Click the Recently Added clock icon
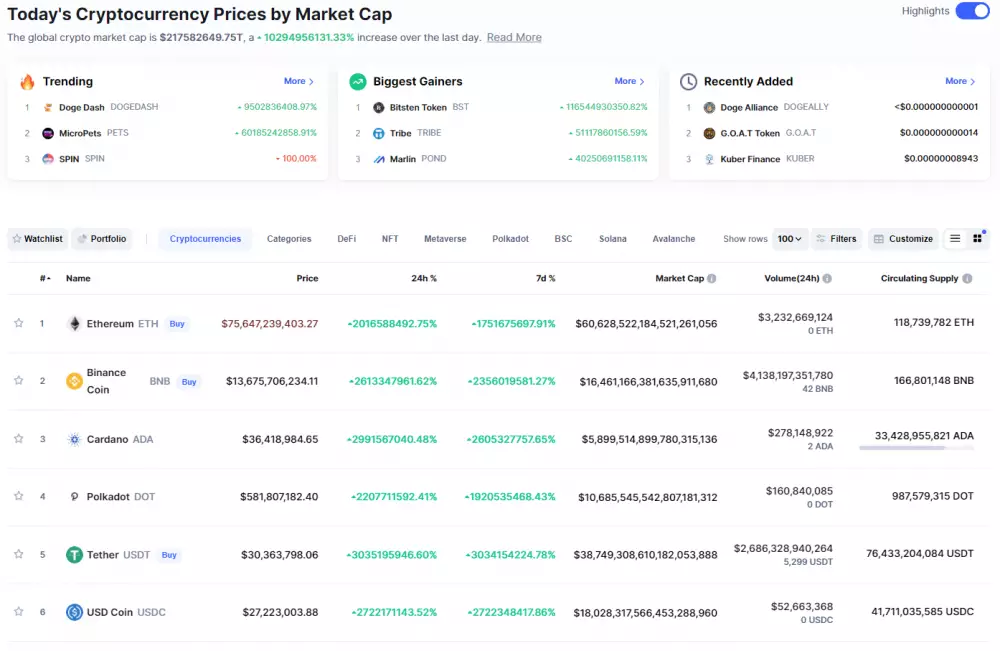The width and height of the screenshot is (1000, 651). (x=690, y=81)
